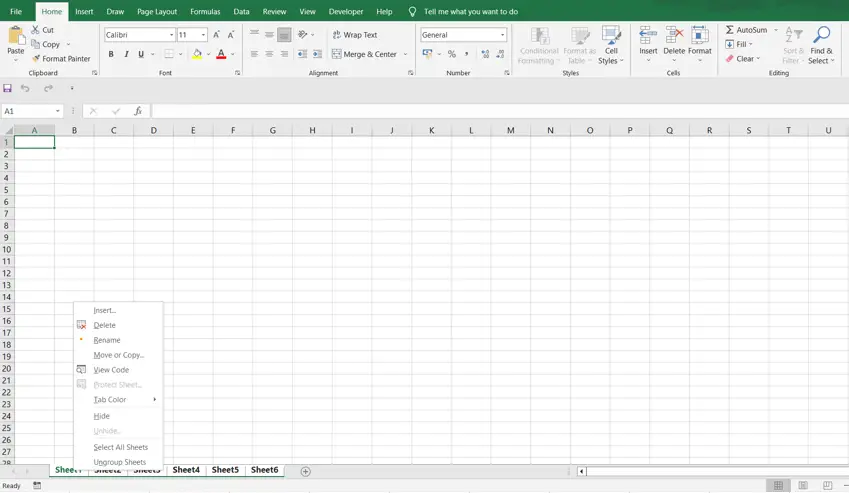The image size is (849, 493).
Task: Click the Select All corner triangle
Action: coord(8,130)
